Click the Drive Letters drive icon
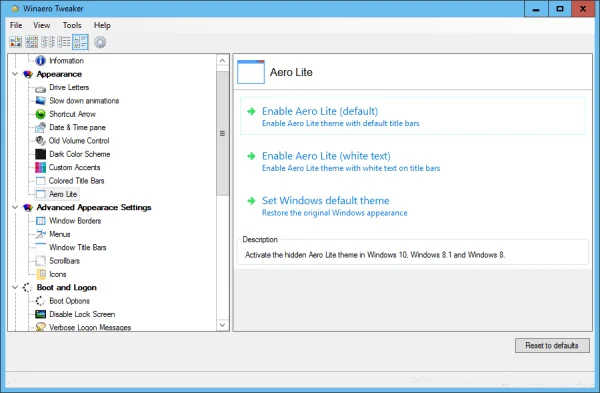The image size is (600, 393). click(x=40, y=88)
